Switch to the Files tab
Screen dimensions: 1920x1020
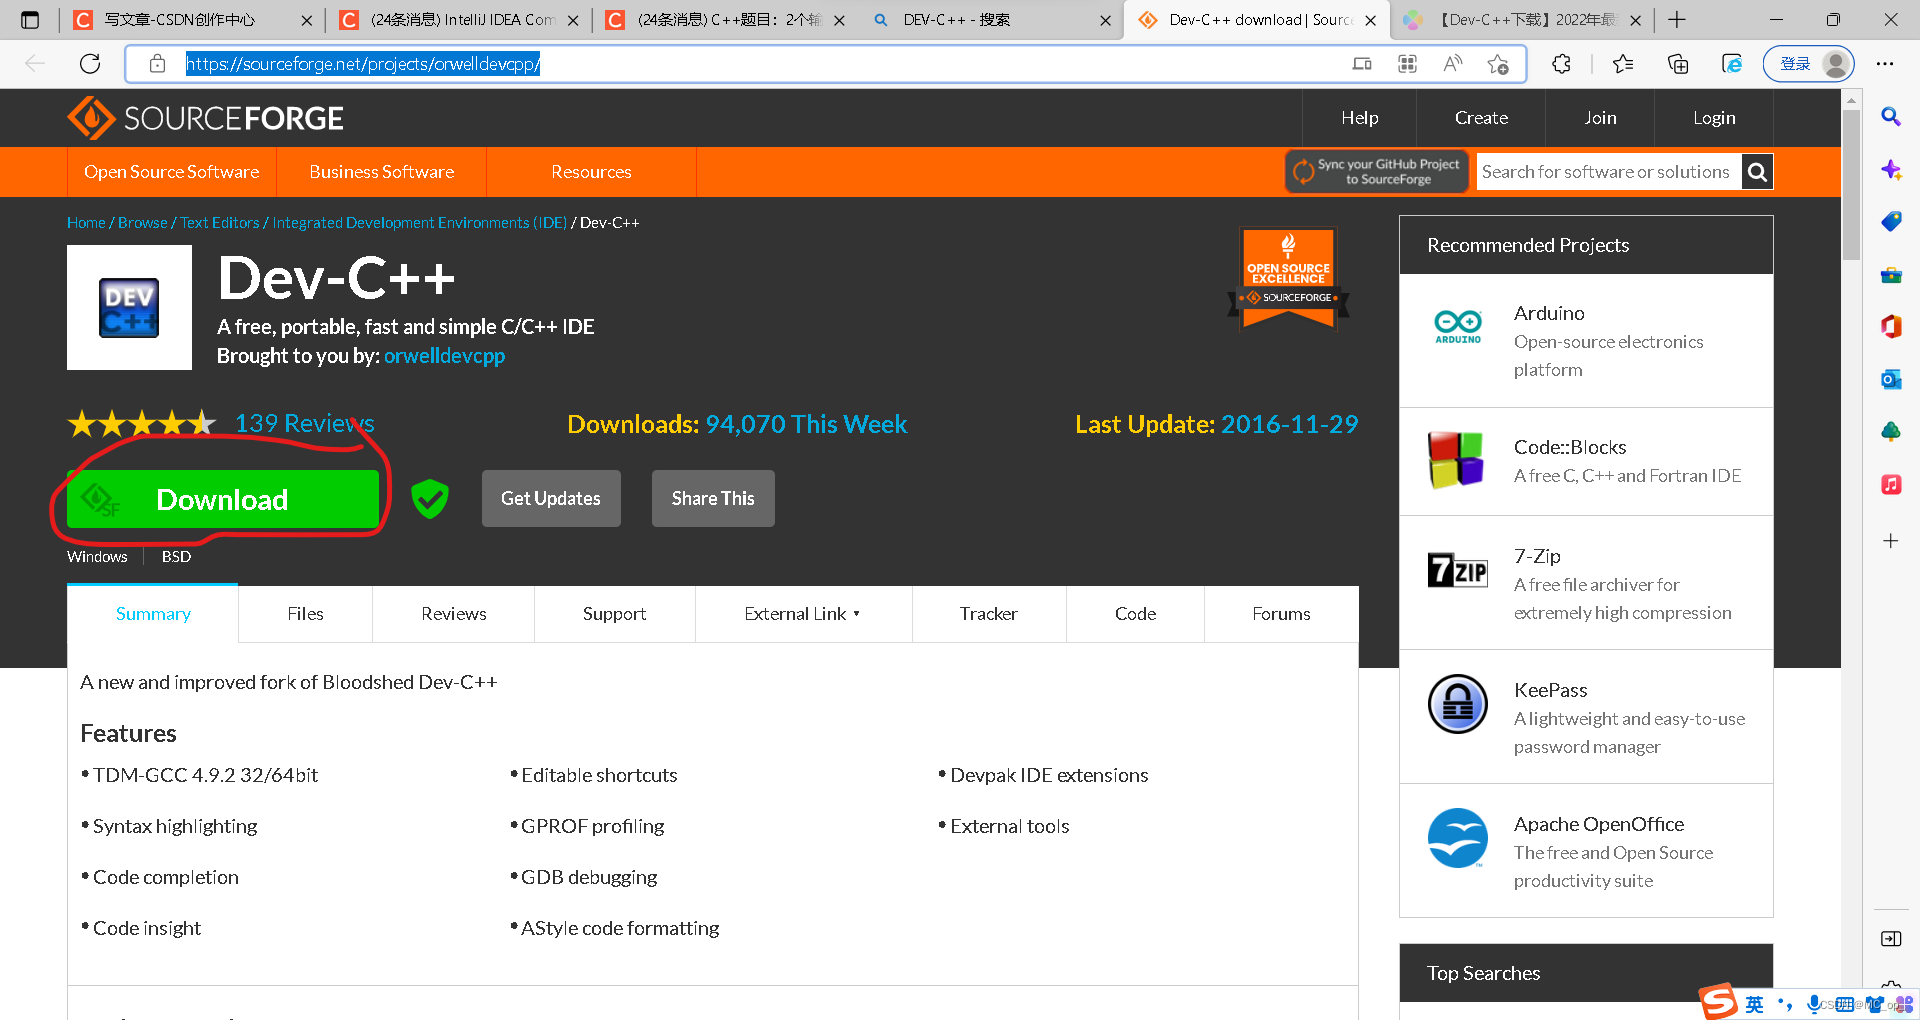pos(305,614)
